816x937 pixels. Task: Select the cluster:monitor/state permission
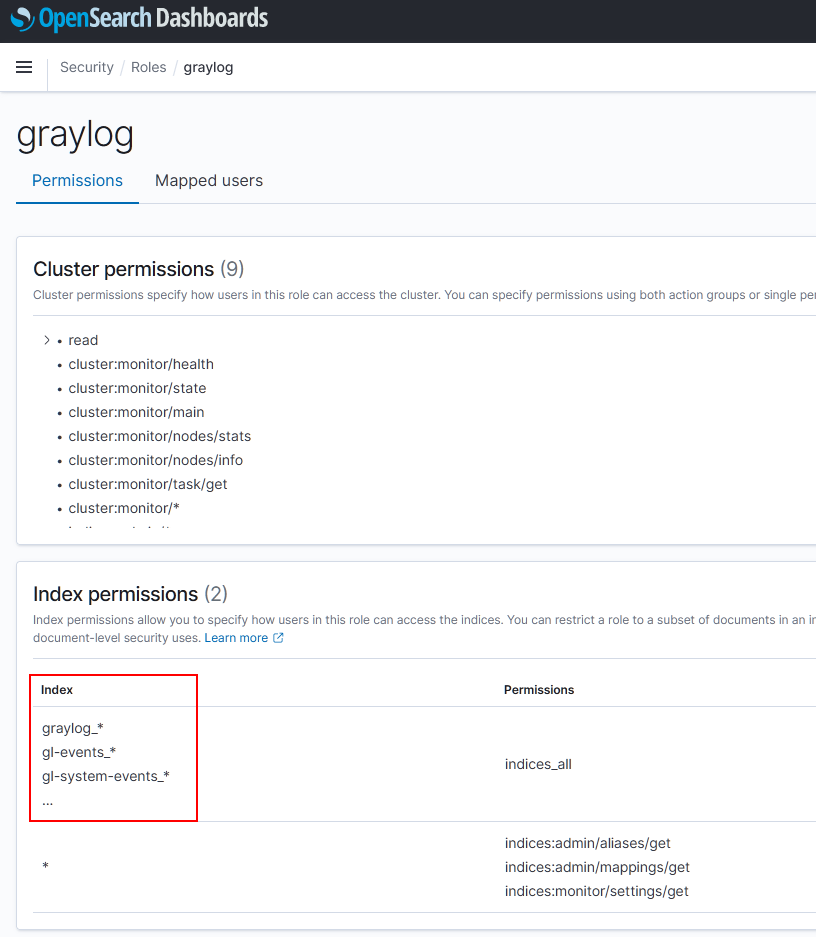point(137,388)
